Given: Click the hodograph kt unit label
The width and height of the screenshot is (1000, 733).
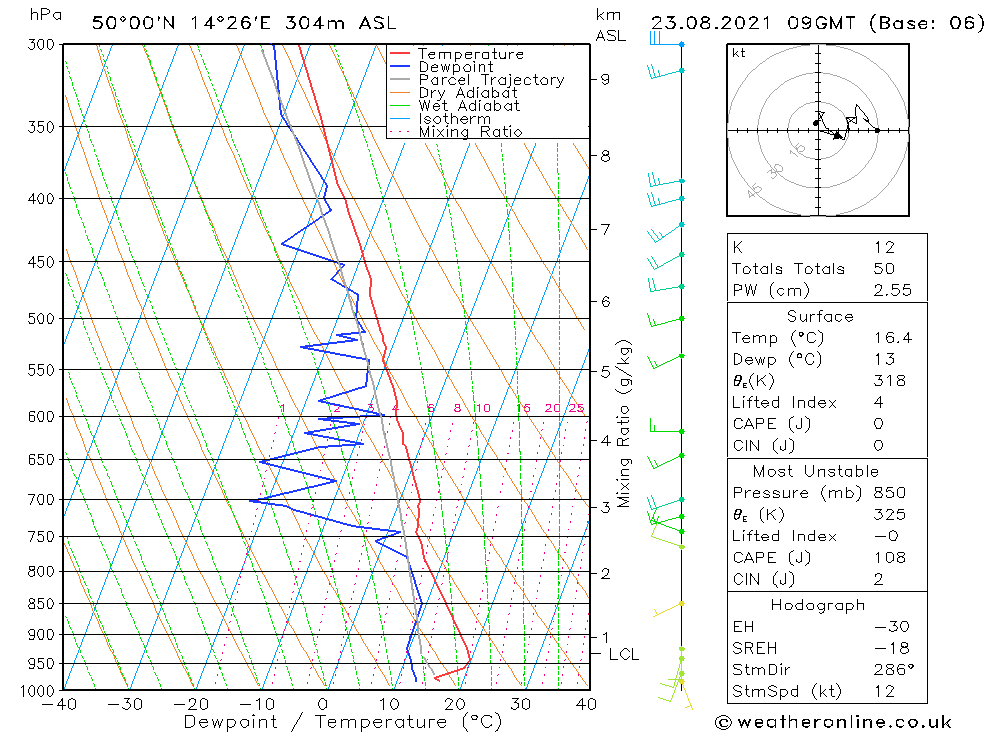Looking at the screenshot, I should 739,53.
